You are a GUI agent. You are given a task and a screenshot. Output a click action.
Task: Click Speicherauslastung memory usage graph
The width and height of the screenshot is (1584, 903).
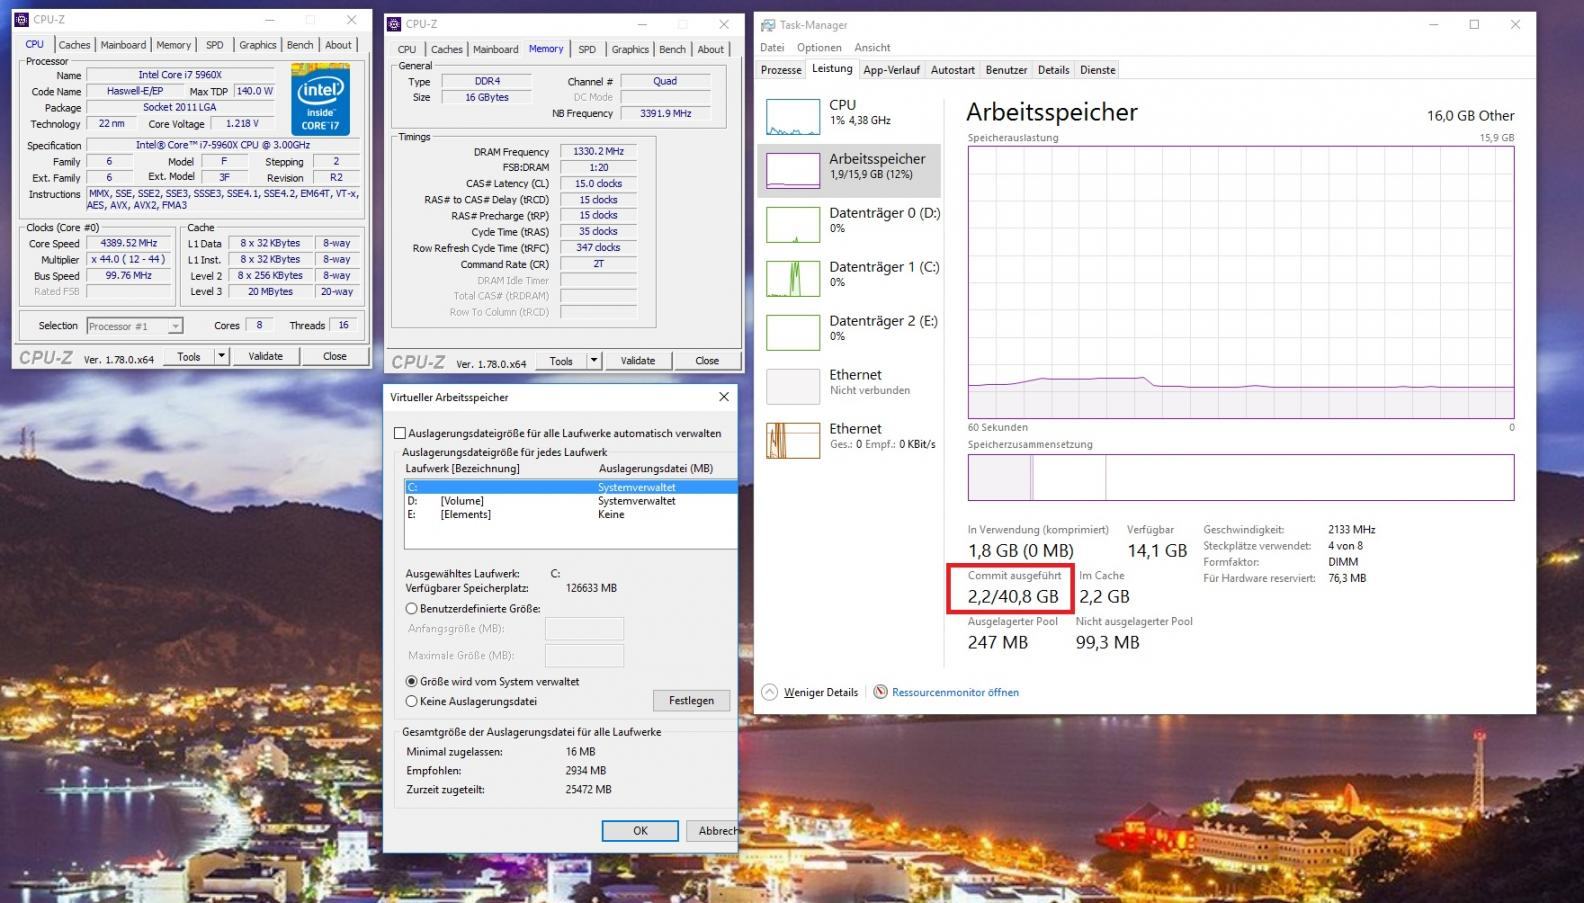(1240, 282)
